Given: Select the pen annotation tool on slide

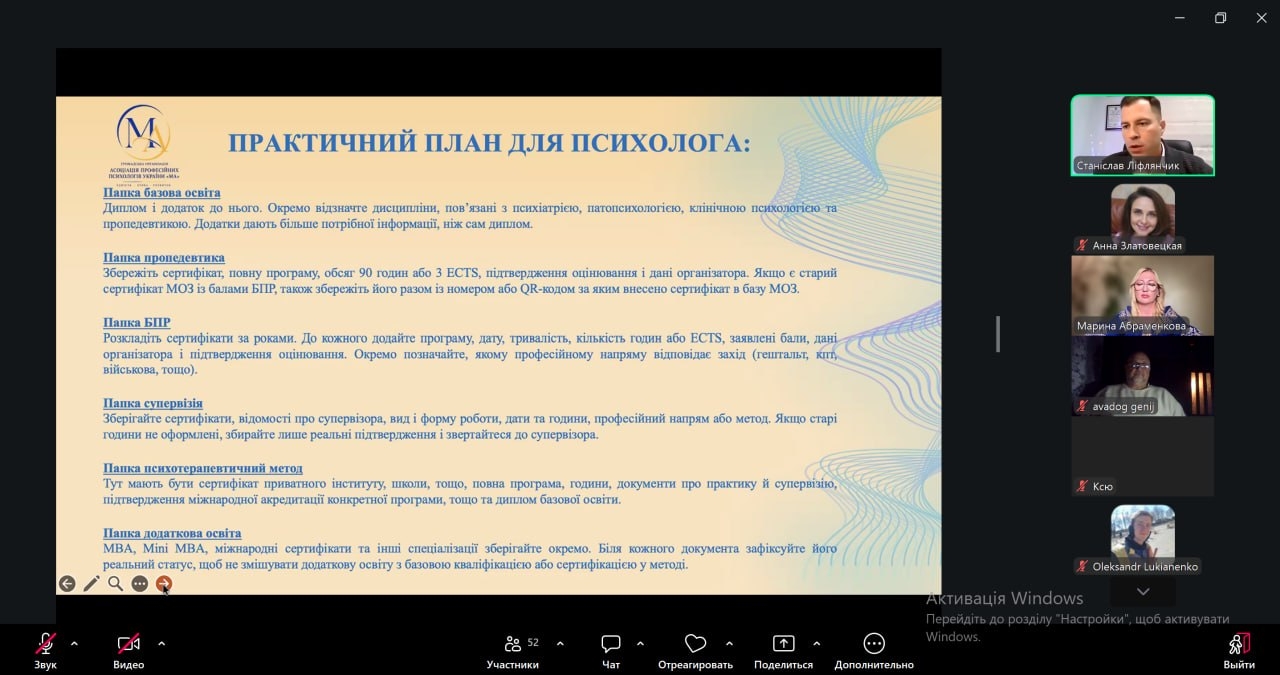Looking at the screenshot, I should click(91, 584).
